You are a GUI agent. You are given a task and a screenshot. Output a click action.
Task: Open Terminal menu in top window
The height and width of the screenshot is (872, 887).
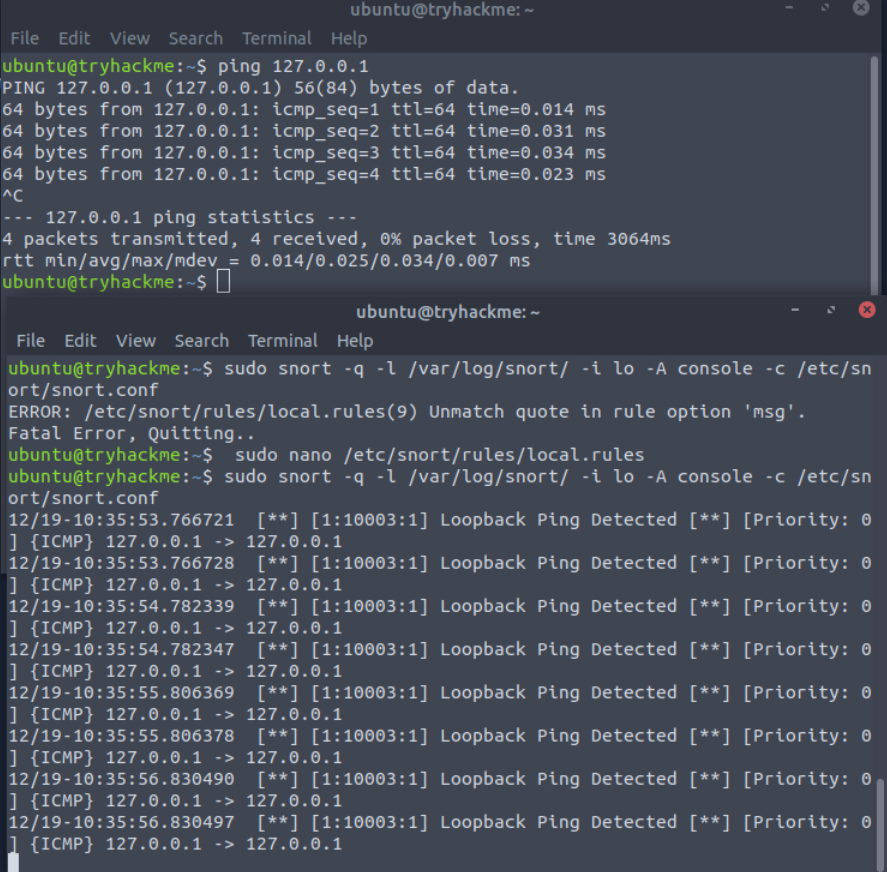point(277,38)
